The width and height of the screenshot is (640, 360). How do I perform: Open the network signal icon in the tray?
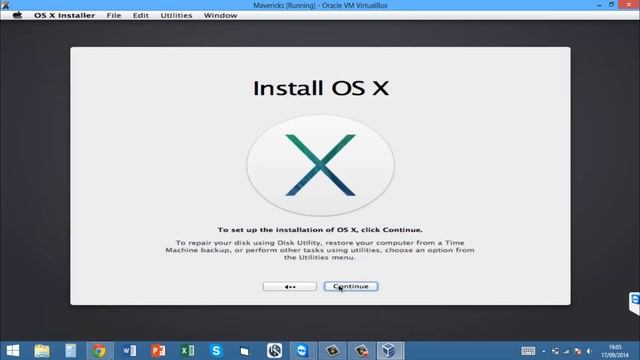click(567, 351)
